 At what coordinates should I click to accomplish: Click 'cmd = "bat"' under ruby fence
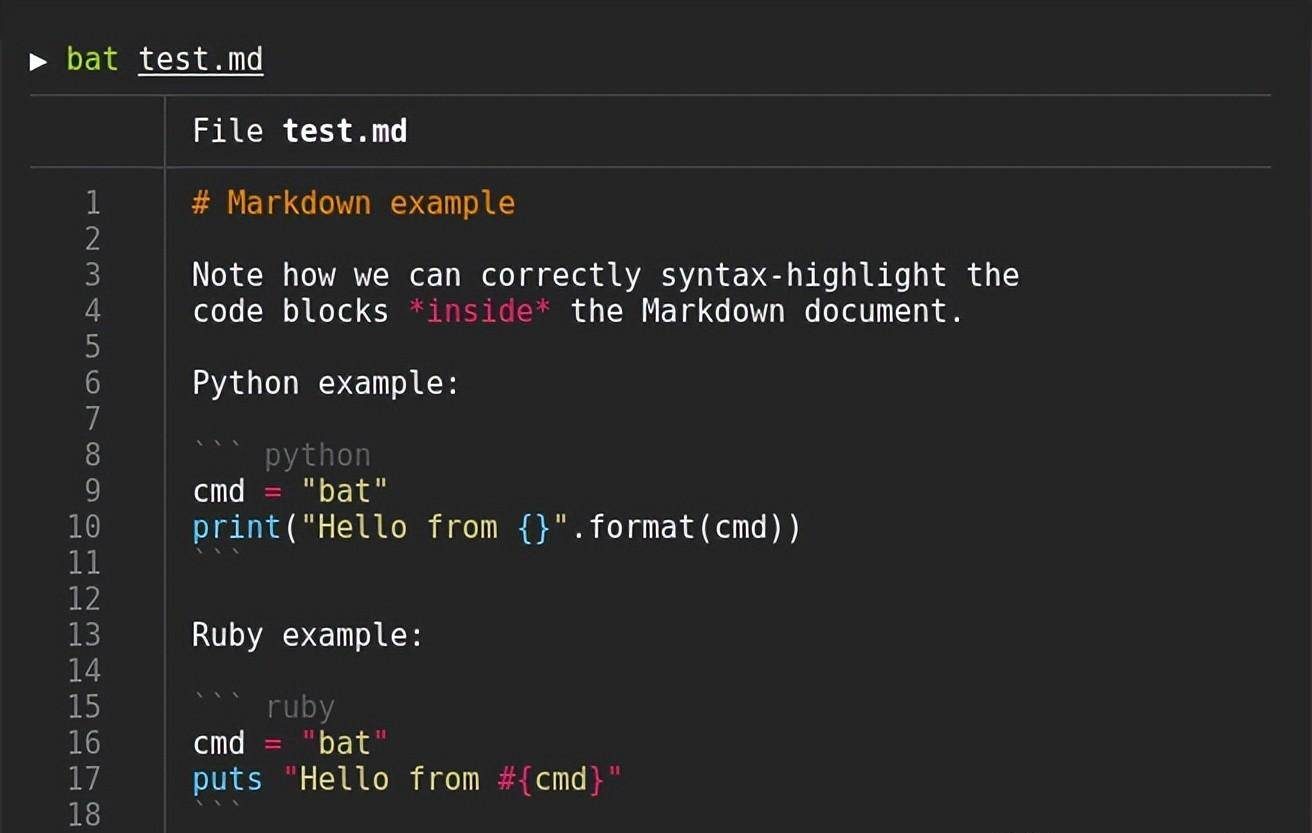coord(290,743)
